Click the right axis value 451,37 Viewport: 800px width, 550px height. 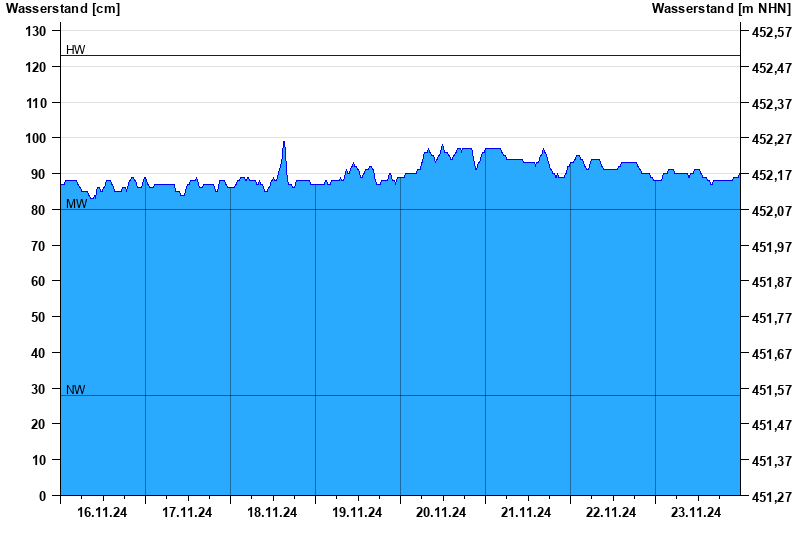point(772,461)
